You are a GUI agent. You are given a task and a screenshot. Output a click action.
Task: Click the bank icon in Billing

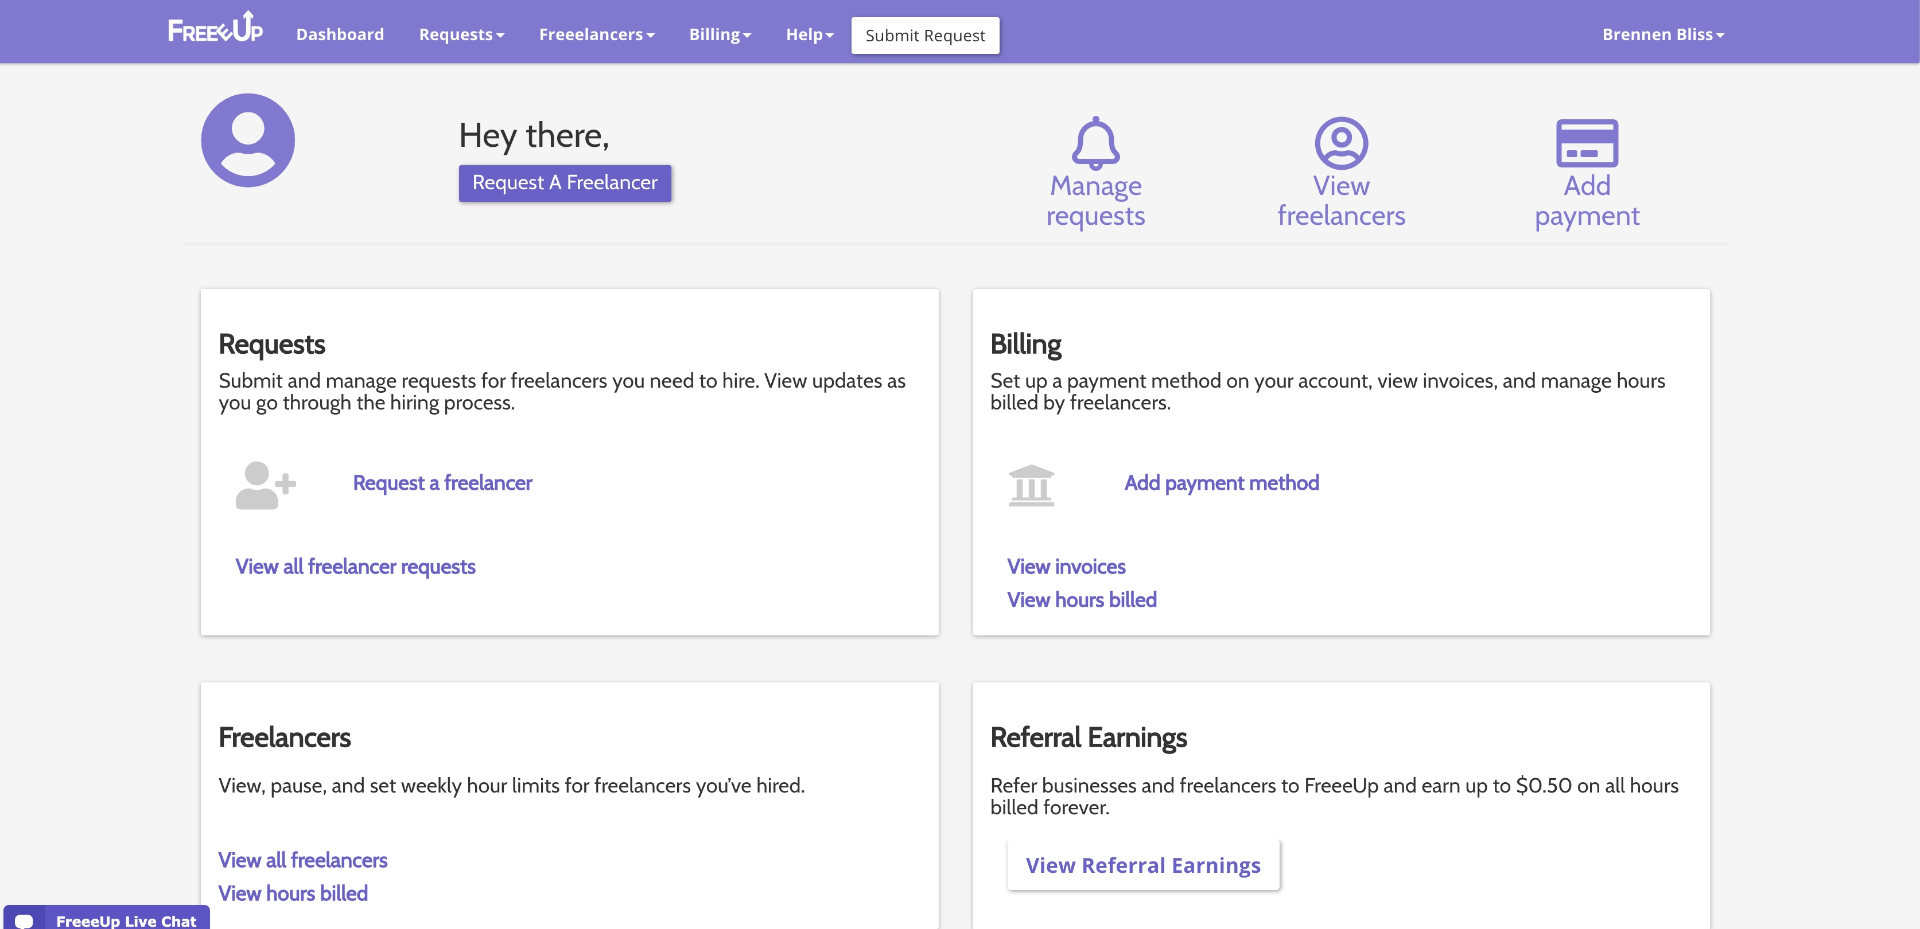1032,486
